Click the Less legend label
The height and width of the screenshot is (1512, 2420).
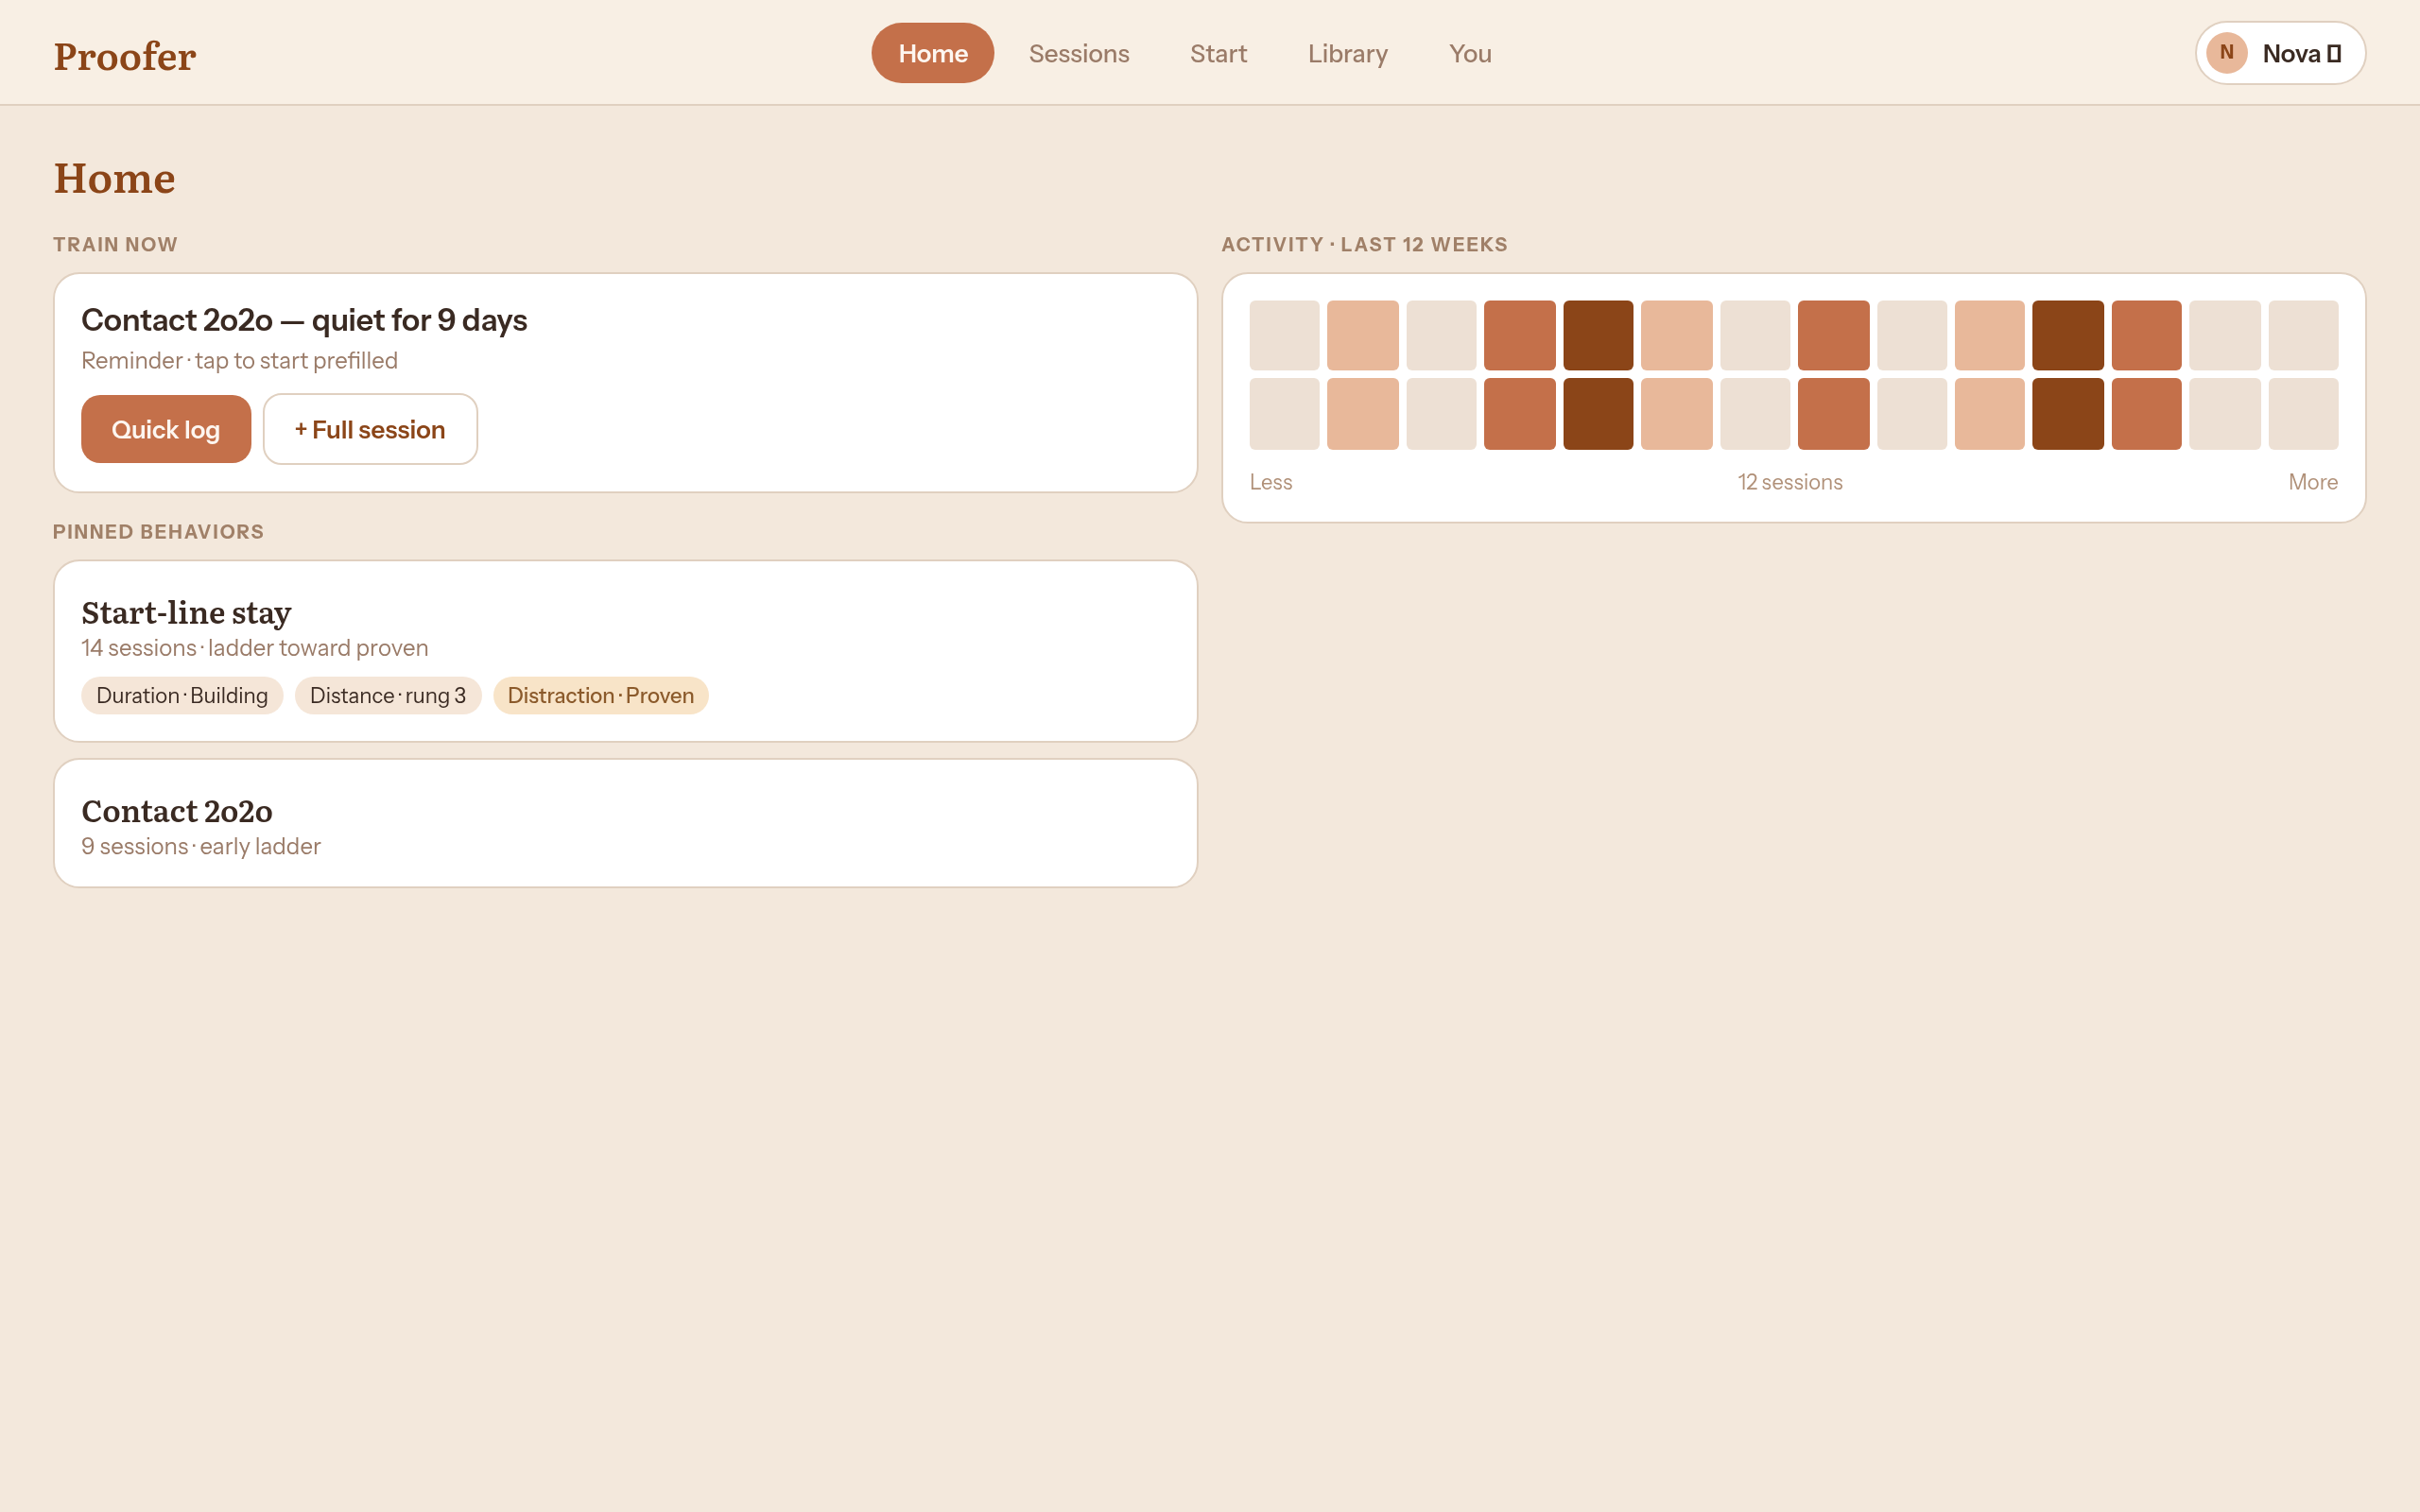tap(1270, 482)
